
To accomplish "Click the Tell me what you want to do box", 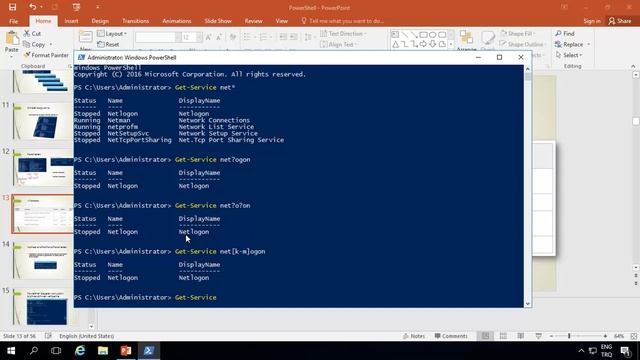I will (x=343, y=21).
